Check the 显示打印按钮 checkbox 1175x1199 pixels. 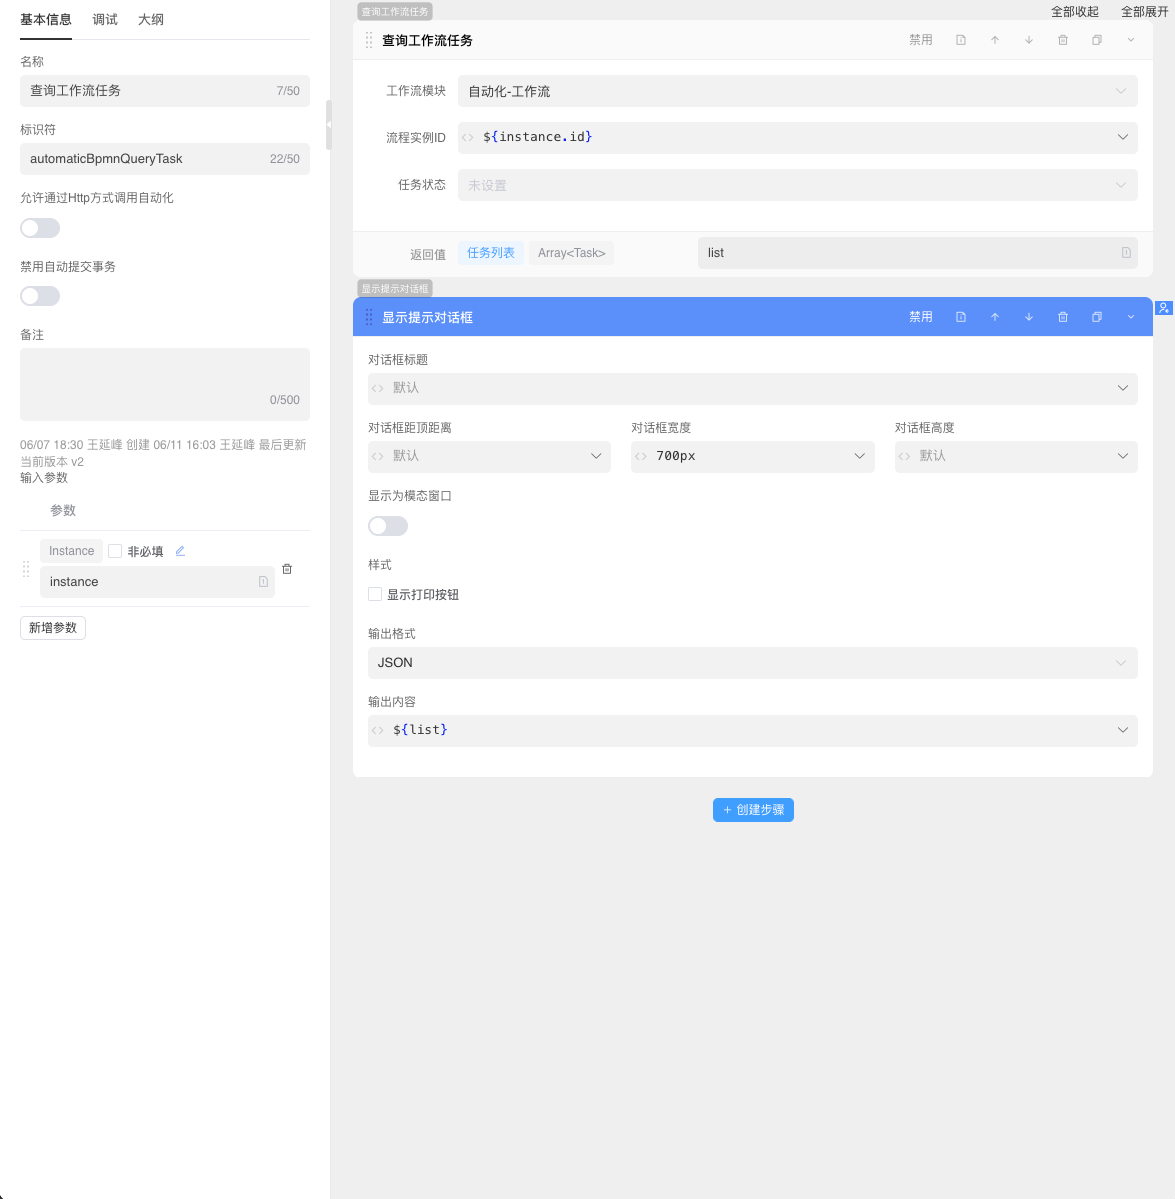(x=375, y=594)
